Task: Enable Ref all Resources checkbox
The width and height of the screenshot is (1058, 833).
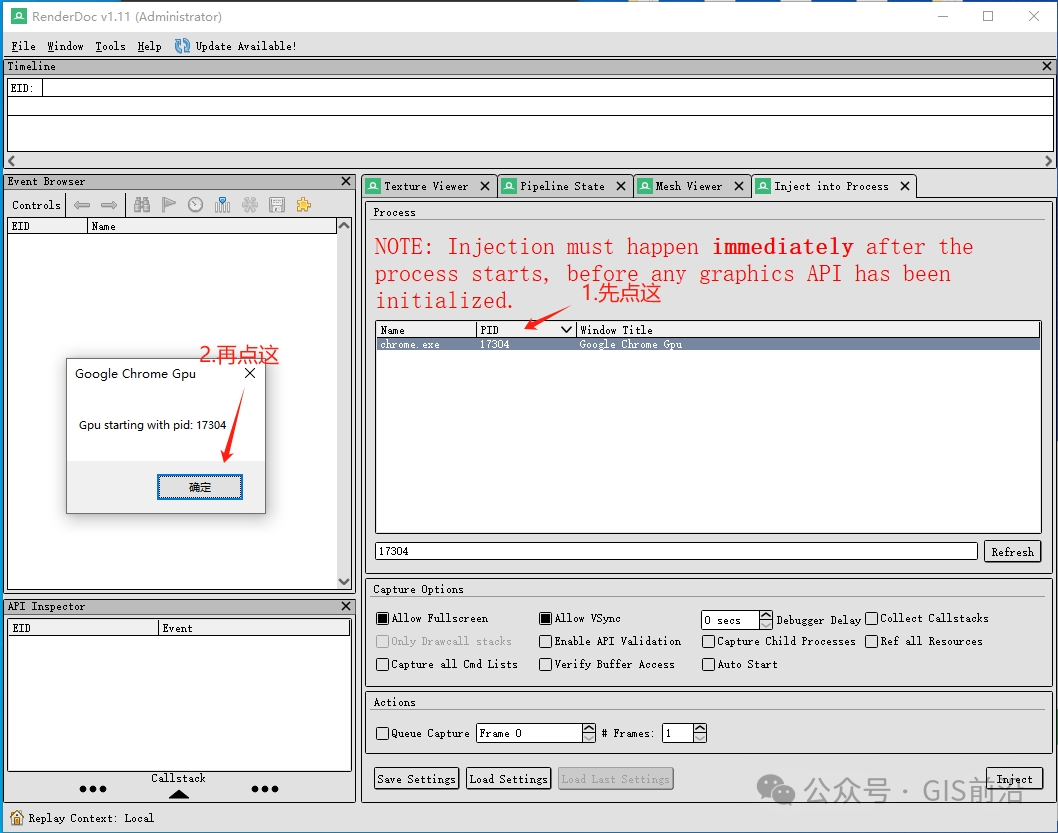Action: [872, 641]
